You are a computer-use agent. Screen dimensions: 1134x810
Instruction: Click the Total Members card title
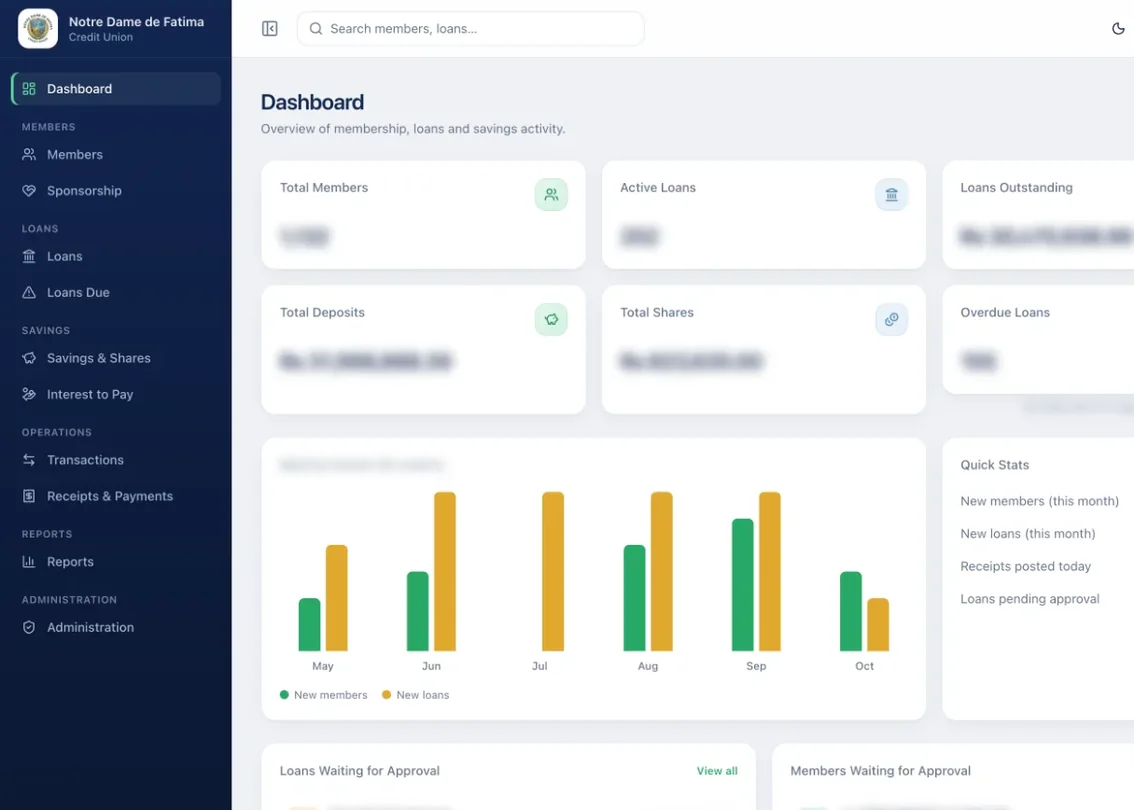click(324, 188)
